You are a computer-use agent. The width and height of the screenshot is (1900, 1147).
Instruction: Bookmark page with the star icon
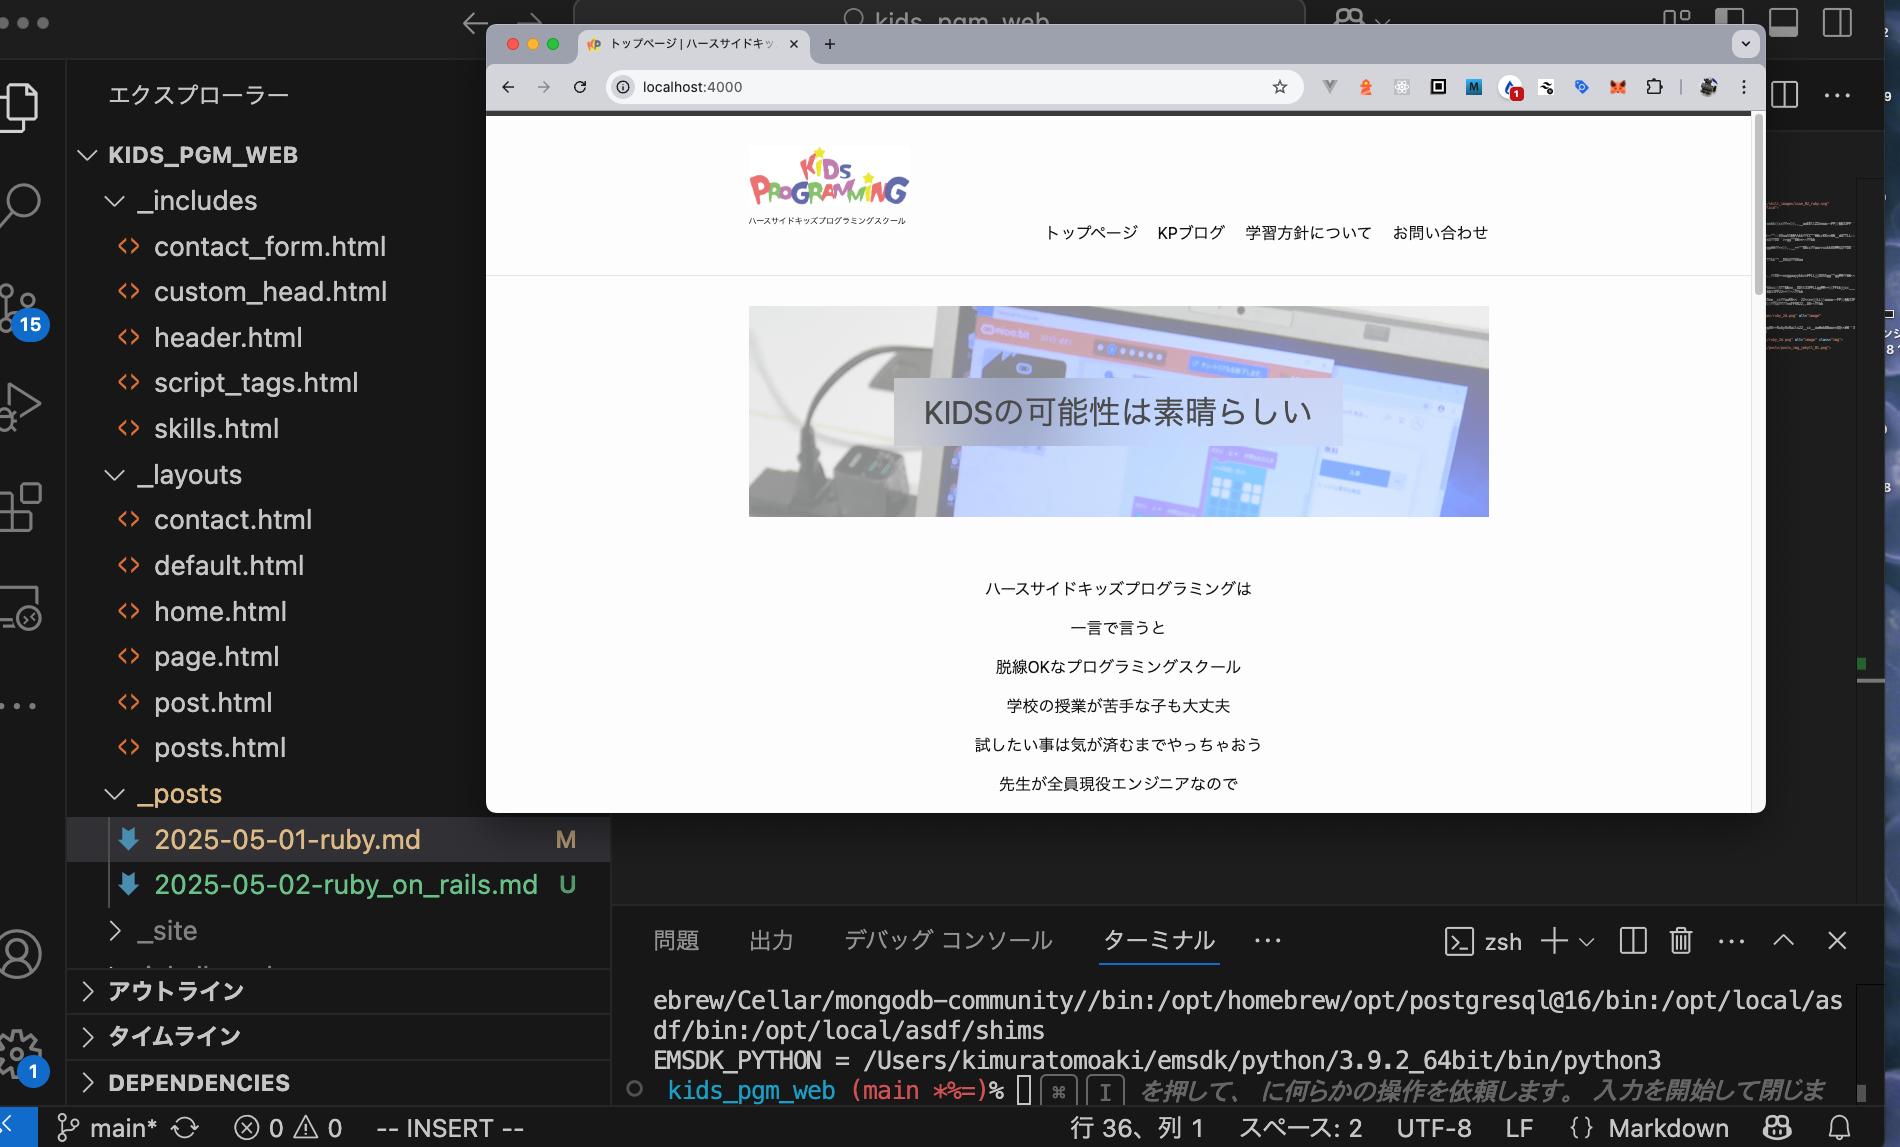point(1280,87)
